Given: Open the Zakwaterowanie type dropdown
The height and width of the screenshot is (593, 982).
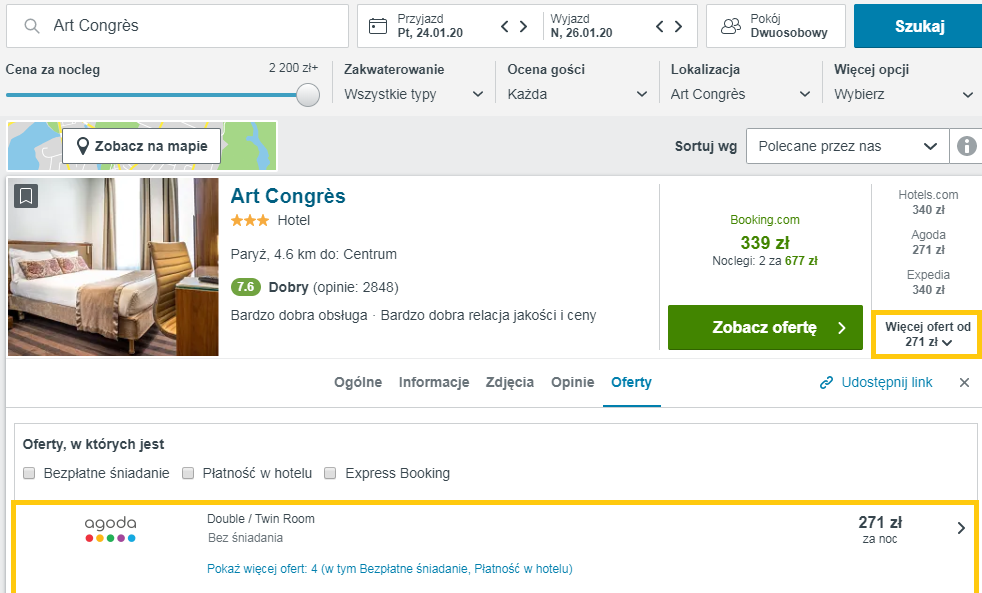Looking at the screenshot, I should click(x=414, y=94).
